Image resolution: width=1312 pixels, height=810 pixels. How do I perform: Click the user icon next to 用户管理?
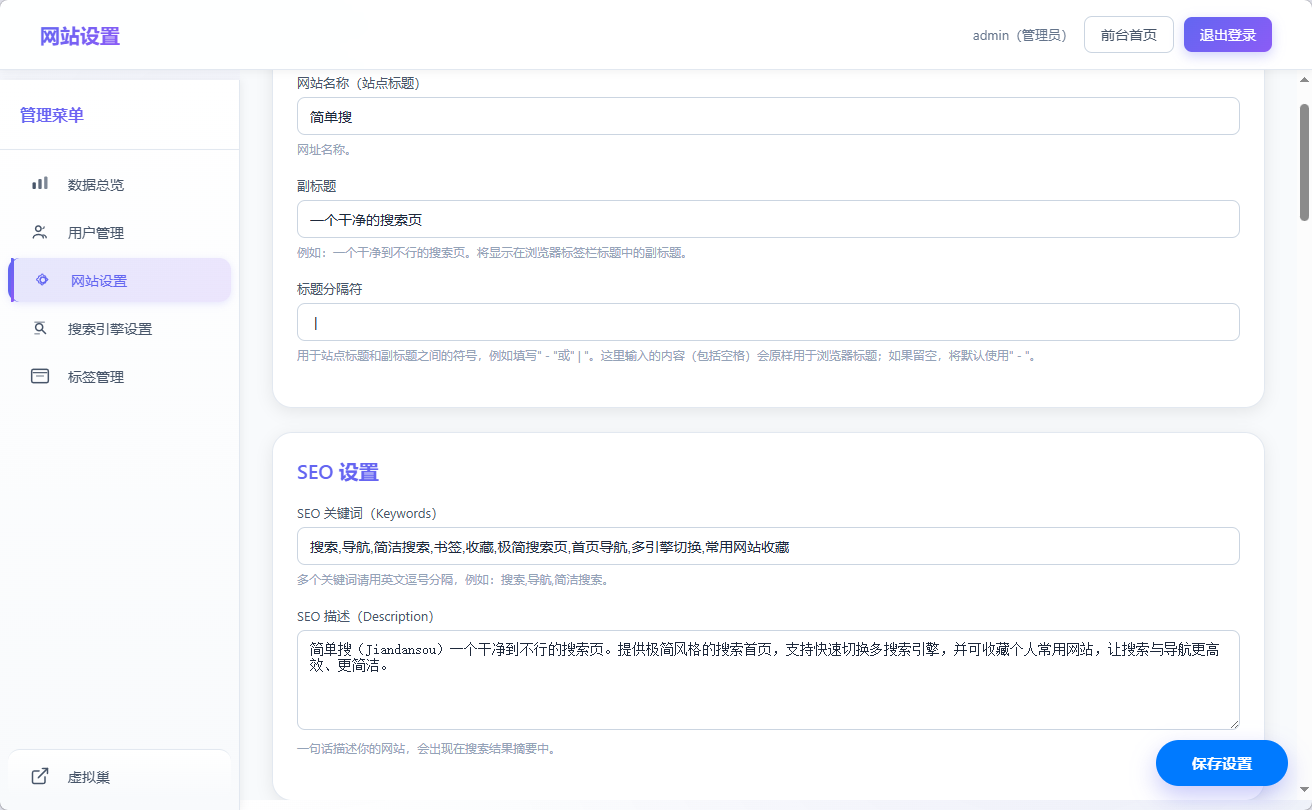pos(39,232)
